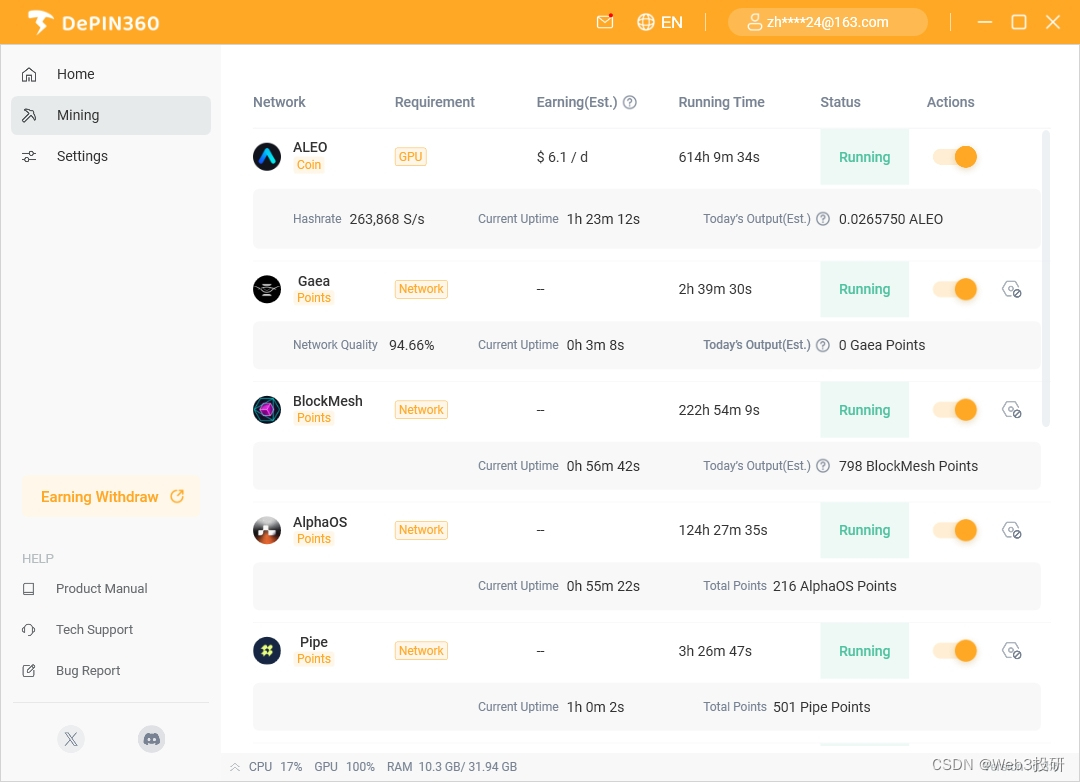Click the Gaea row settings icon

pyautogui.click(x=1011, y=289)
